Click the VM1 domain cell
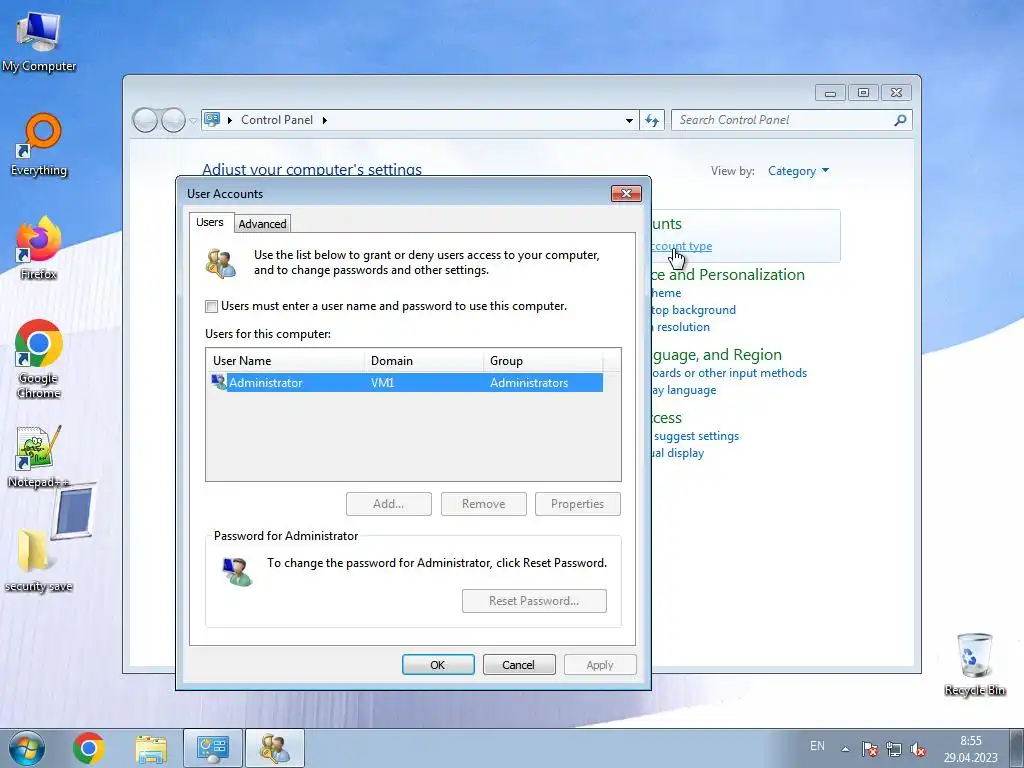 point(383,383)
